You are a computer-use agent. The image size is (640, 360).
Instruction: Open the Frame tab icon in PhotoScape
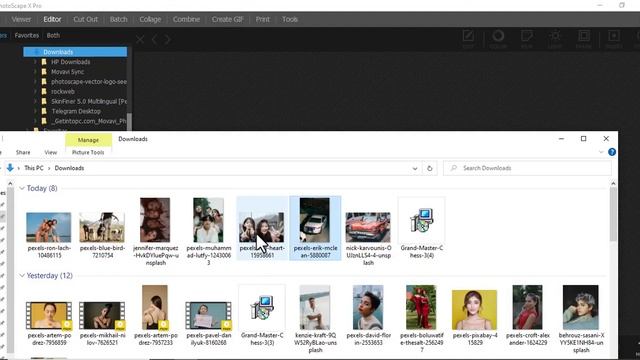pos(584,36)
